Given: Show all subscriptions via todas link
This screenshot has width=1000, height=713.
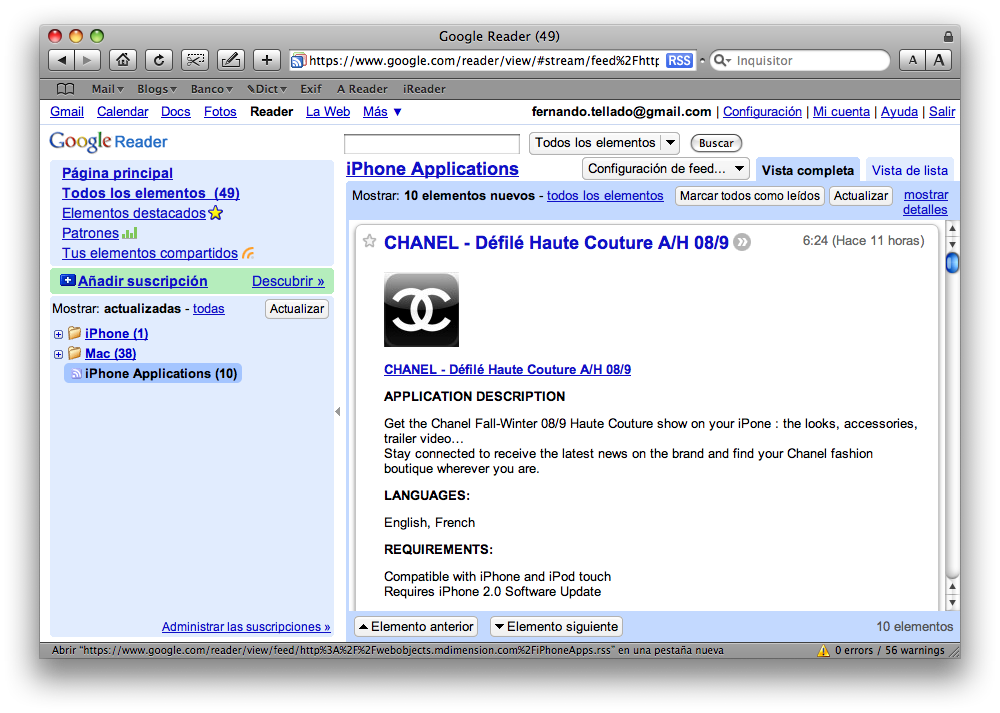Looking at the screenshot, I should coord(209,309).
